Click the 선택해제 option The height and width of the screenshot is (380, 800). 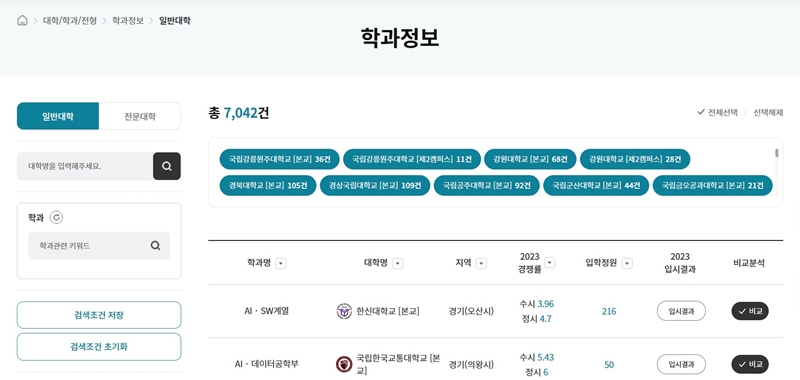768,112
